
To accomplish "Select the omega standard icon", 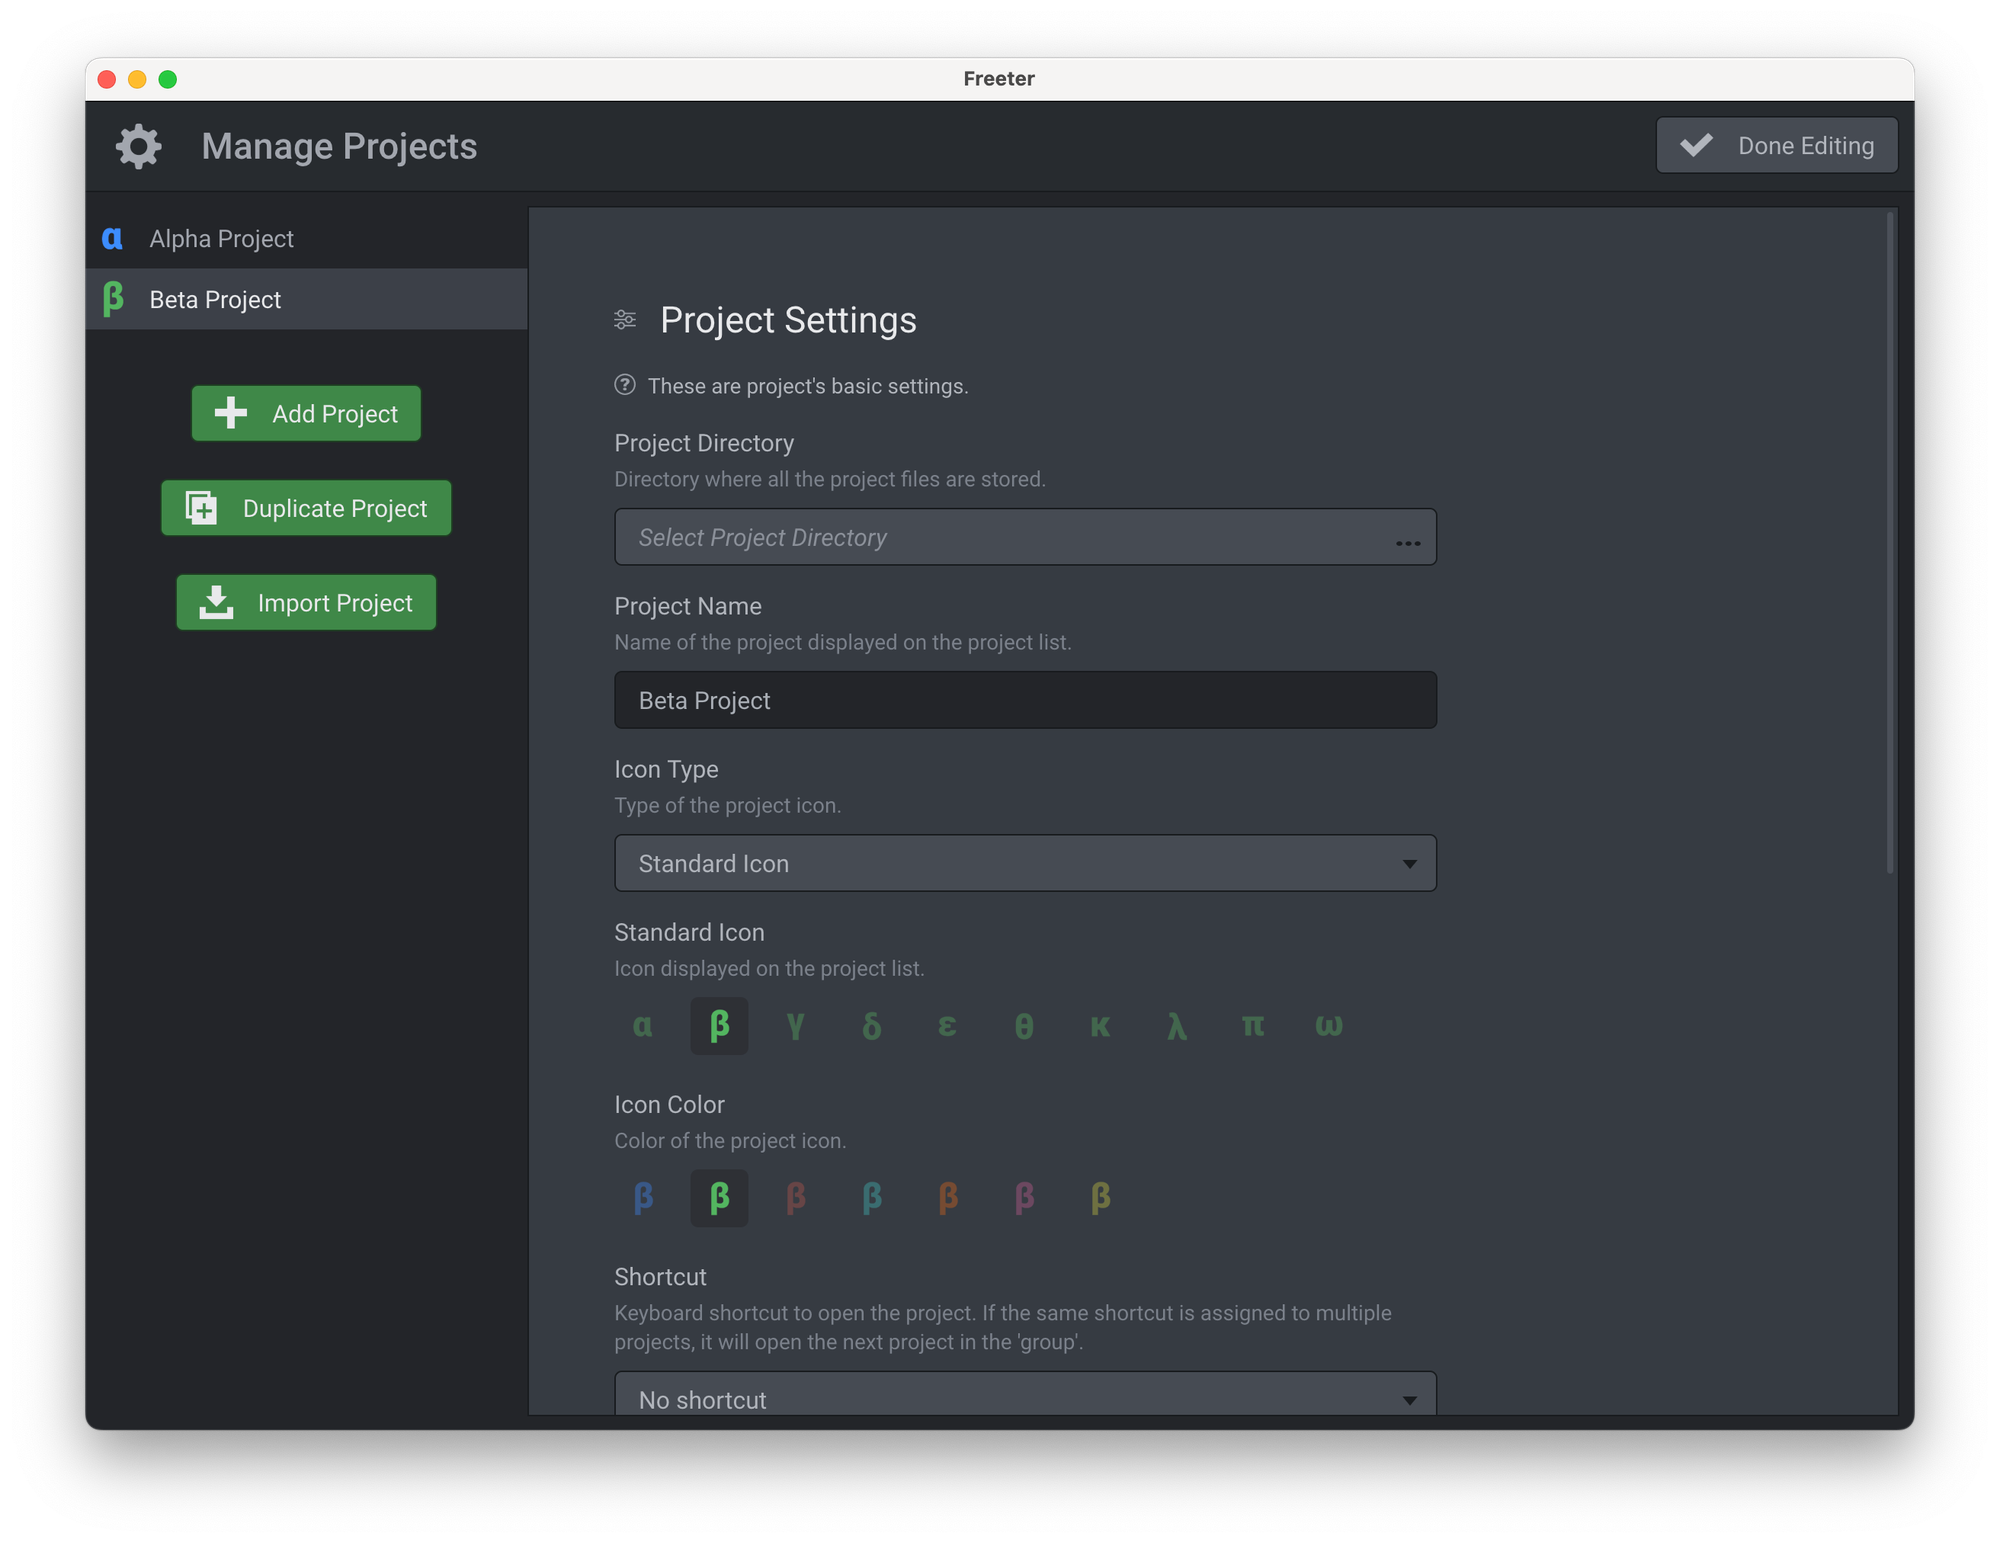I will click(1329, 1026).
